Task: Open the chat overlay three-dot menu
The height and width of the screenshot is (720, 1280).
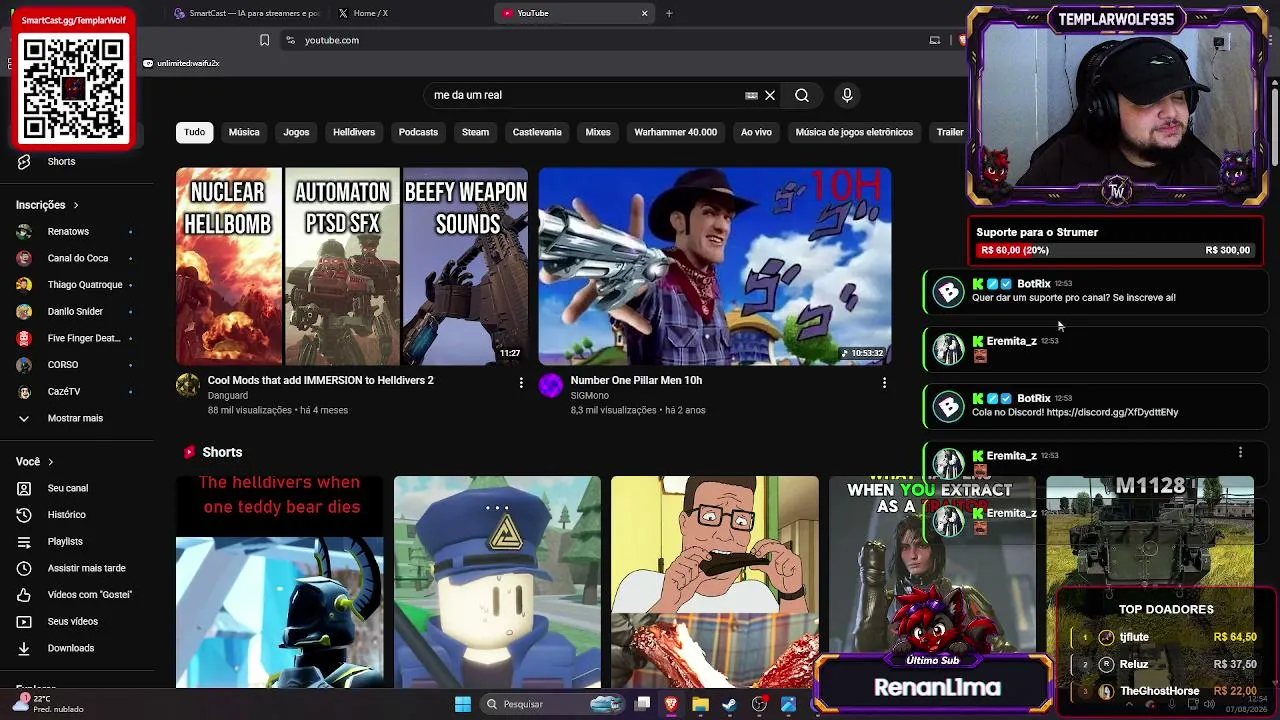Action: [x=1240, y=453]
